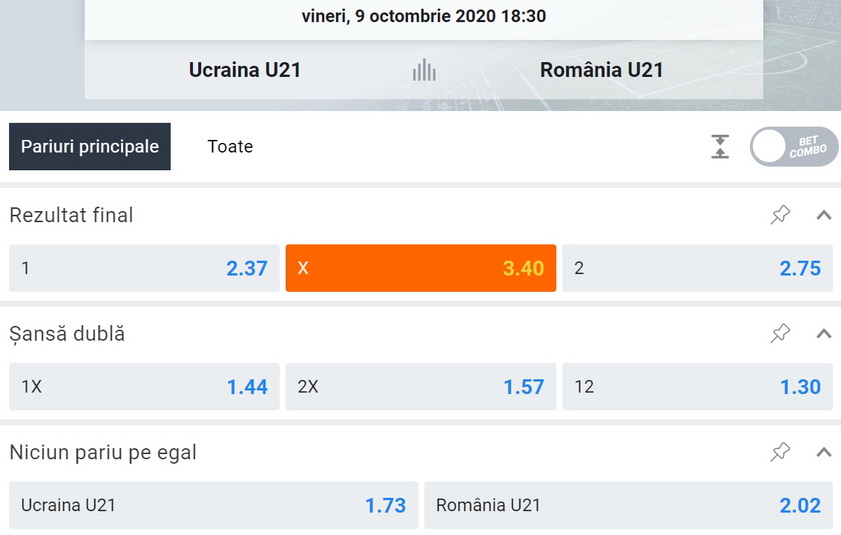Select home win odds 2.37

(x=144, y=268)
